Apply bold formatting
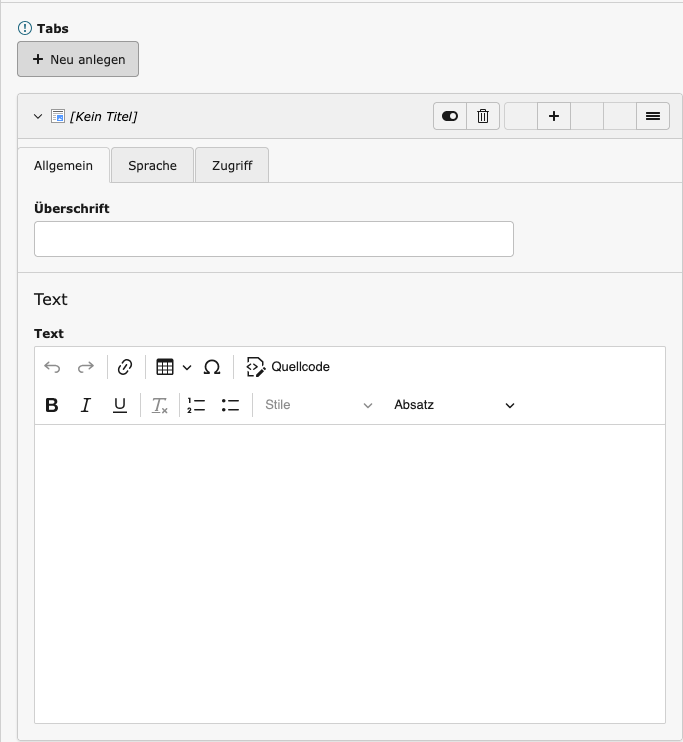The height and width of the screenshot is (742, 683). coord(52,405)
